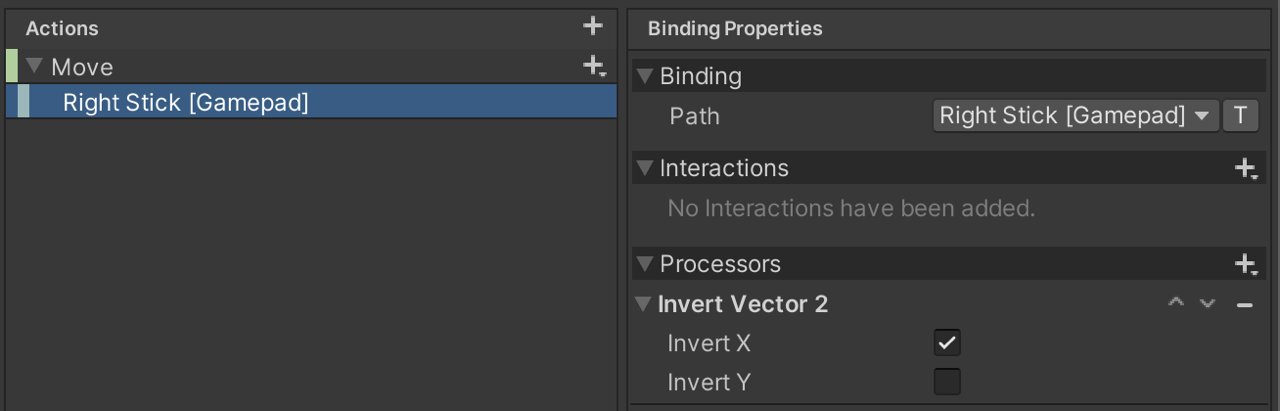This screenshot has height=411, width=1280.
Task: Move Invert Vector 2 processor down
Action: point(1207,304)
